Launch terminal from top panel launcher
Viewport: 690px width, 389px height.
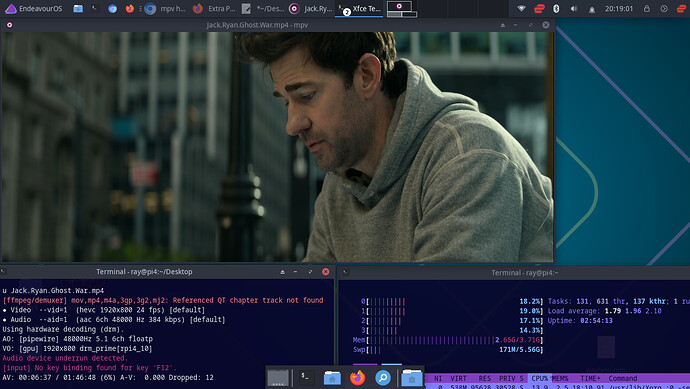coord(94,8)
